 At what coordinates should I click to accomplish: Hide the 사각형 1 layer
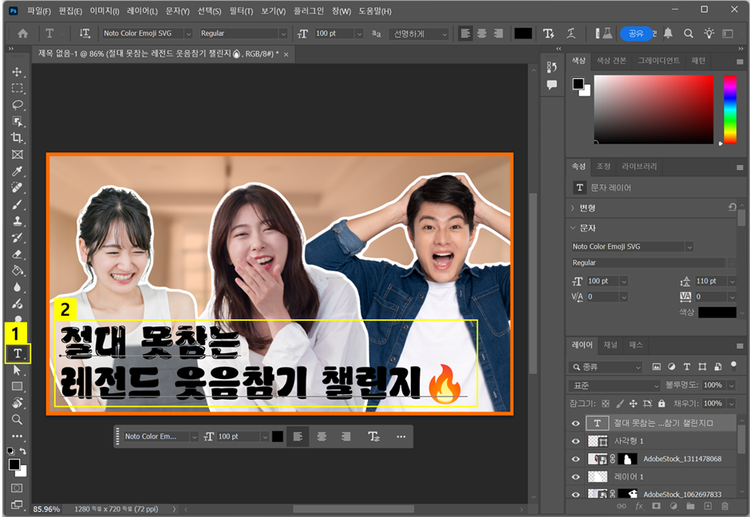pos(575,441)
